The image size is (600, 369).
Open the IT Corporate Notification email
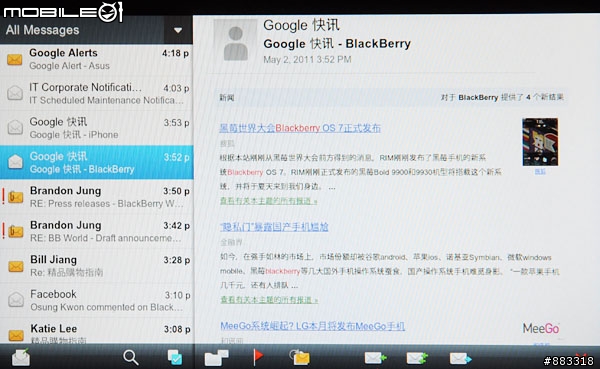pos(96,93)
